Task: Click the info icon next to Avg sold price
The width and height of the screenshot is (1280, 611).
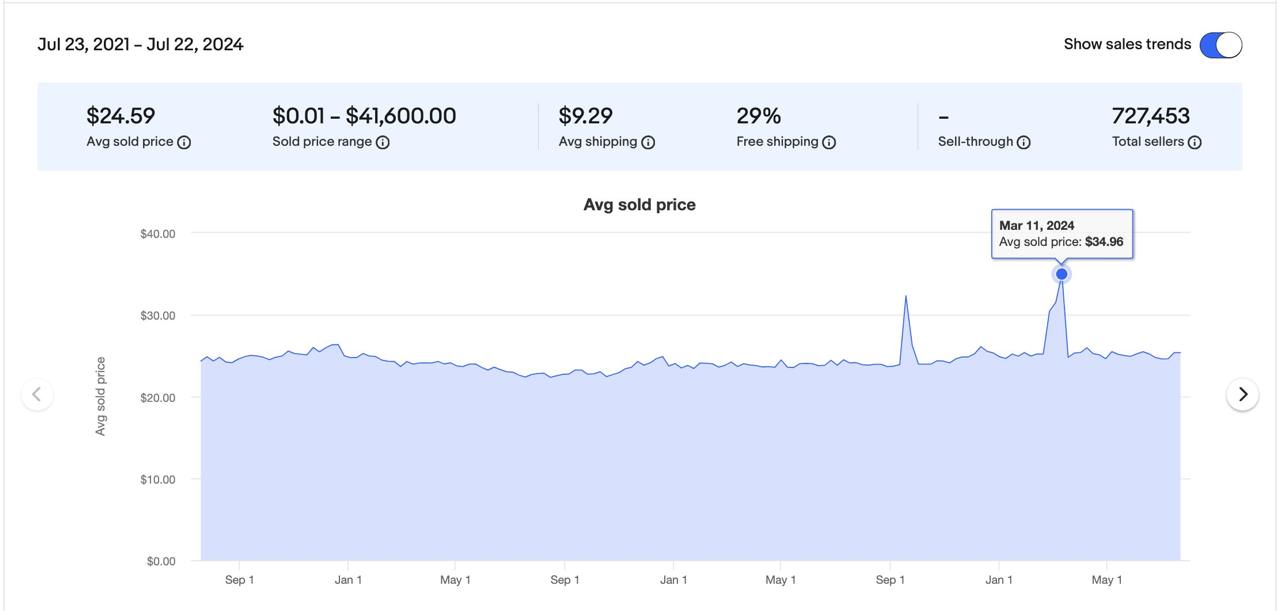Action: point(184,142)
